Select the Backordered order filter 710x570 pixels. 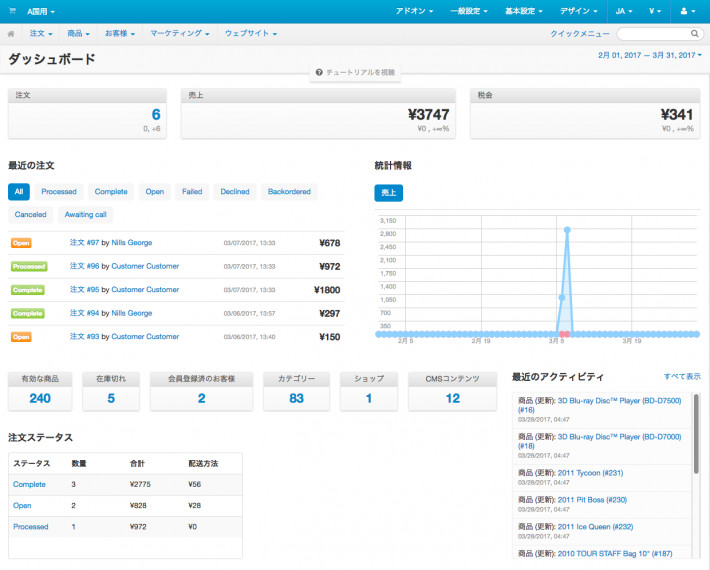289,191
